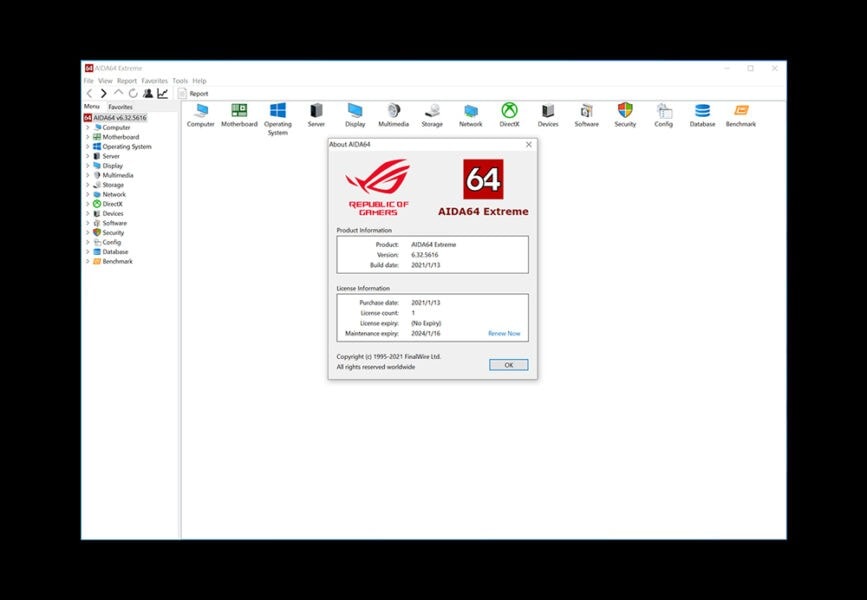Click the graph chart toolbar icon
The image size is (867, 600).
(163, 93)
